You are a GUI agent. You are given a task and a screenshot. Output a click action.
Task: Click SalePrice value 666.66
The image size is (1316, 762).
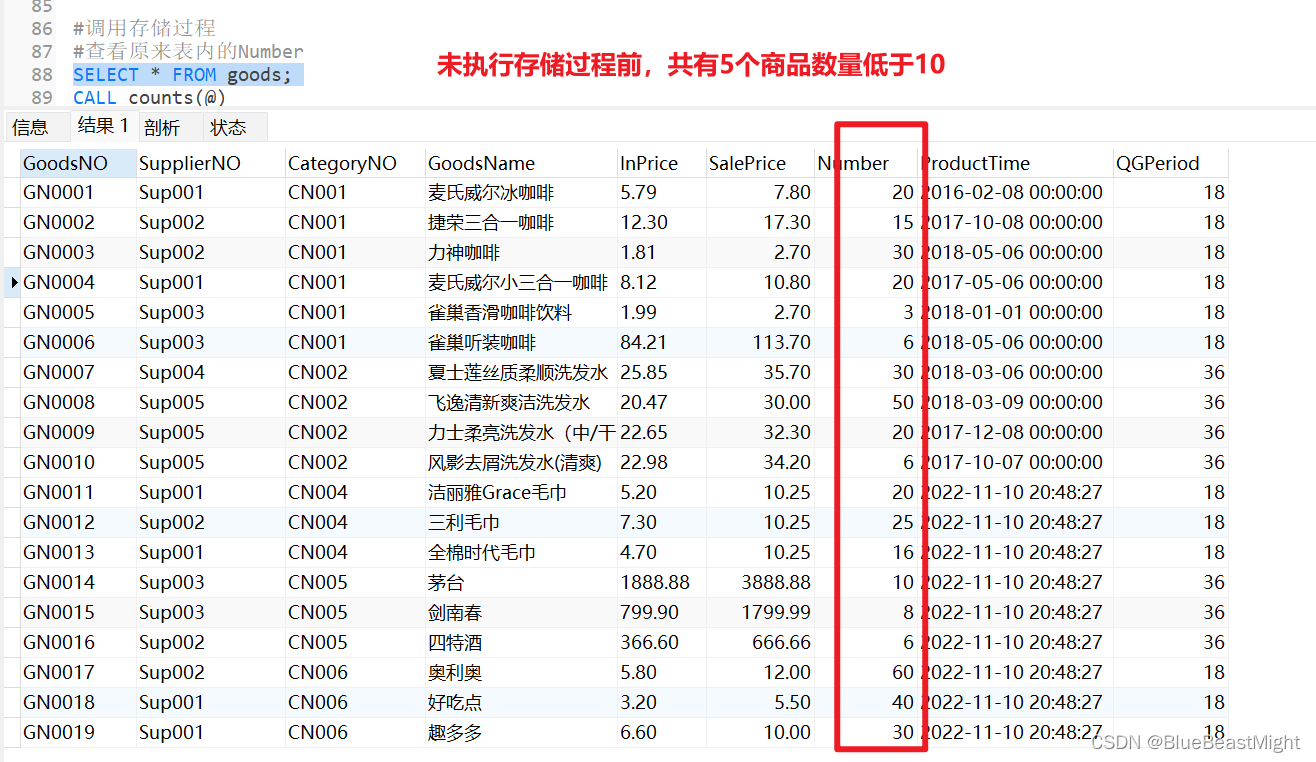tap(781, 642)
